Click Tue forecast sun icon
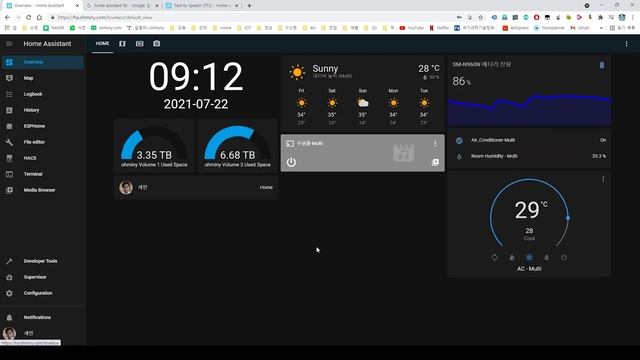640x360 pixels. coord(424,103)
